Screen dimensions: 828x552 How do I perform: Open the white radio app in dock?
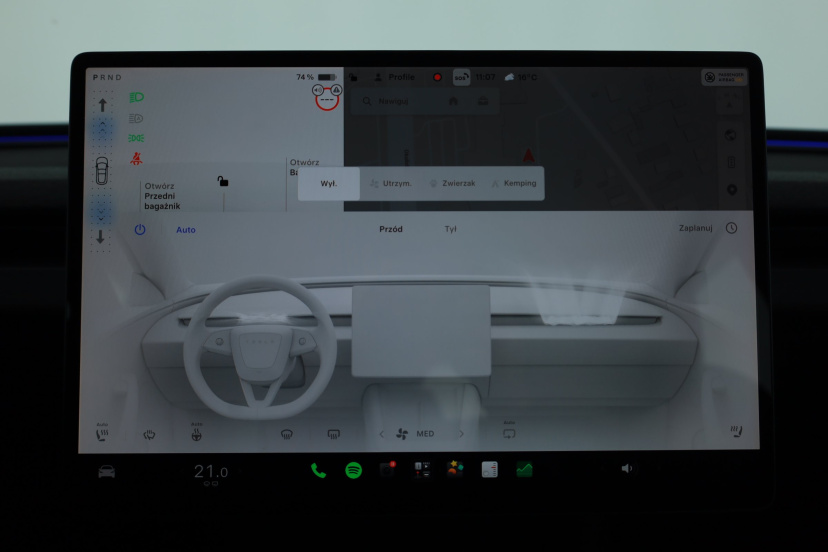coord(490,469)
